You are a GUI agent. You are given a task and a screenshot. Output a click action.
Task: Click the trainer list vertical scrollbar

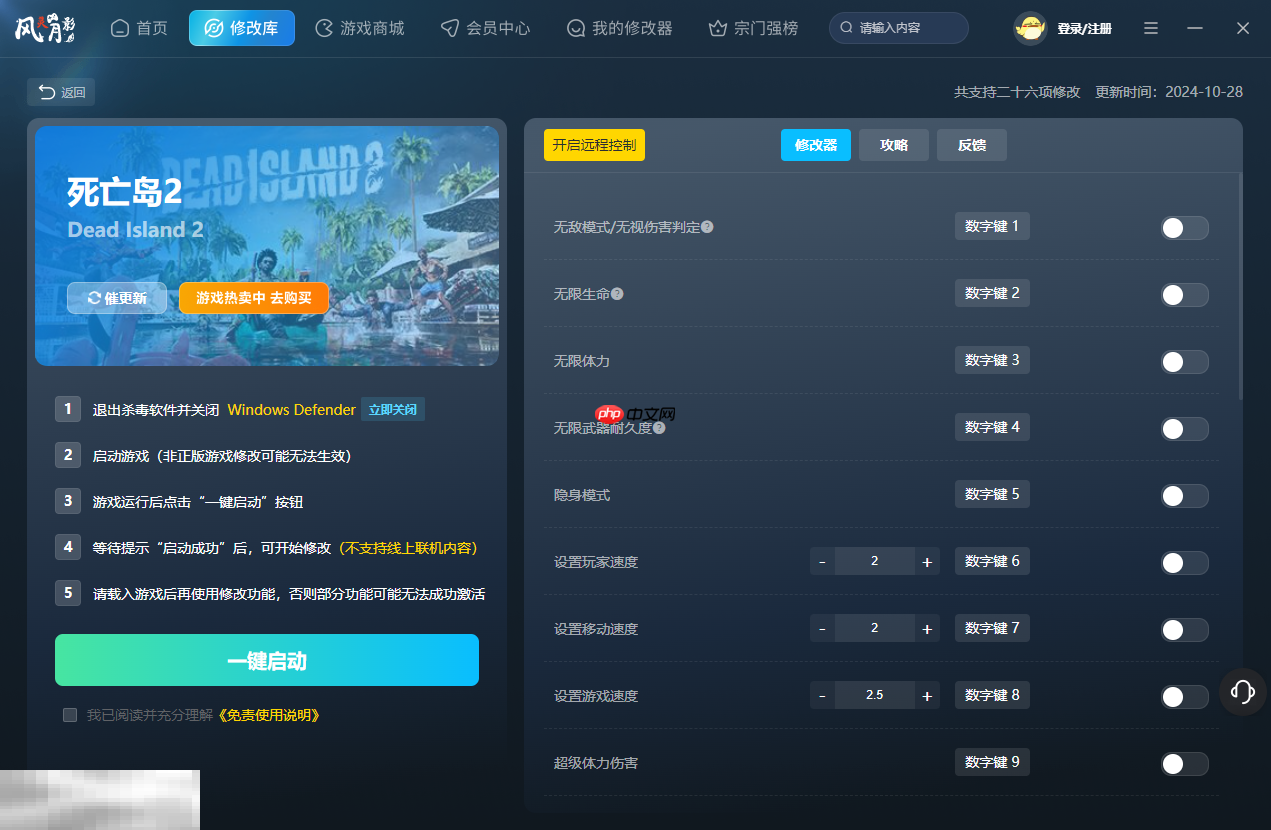tap(1240, 286)
